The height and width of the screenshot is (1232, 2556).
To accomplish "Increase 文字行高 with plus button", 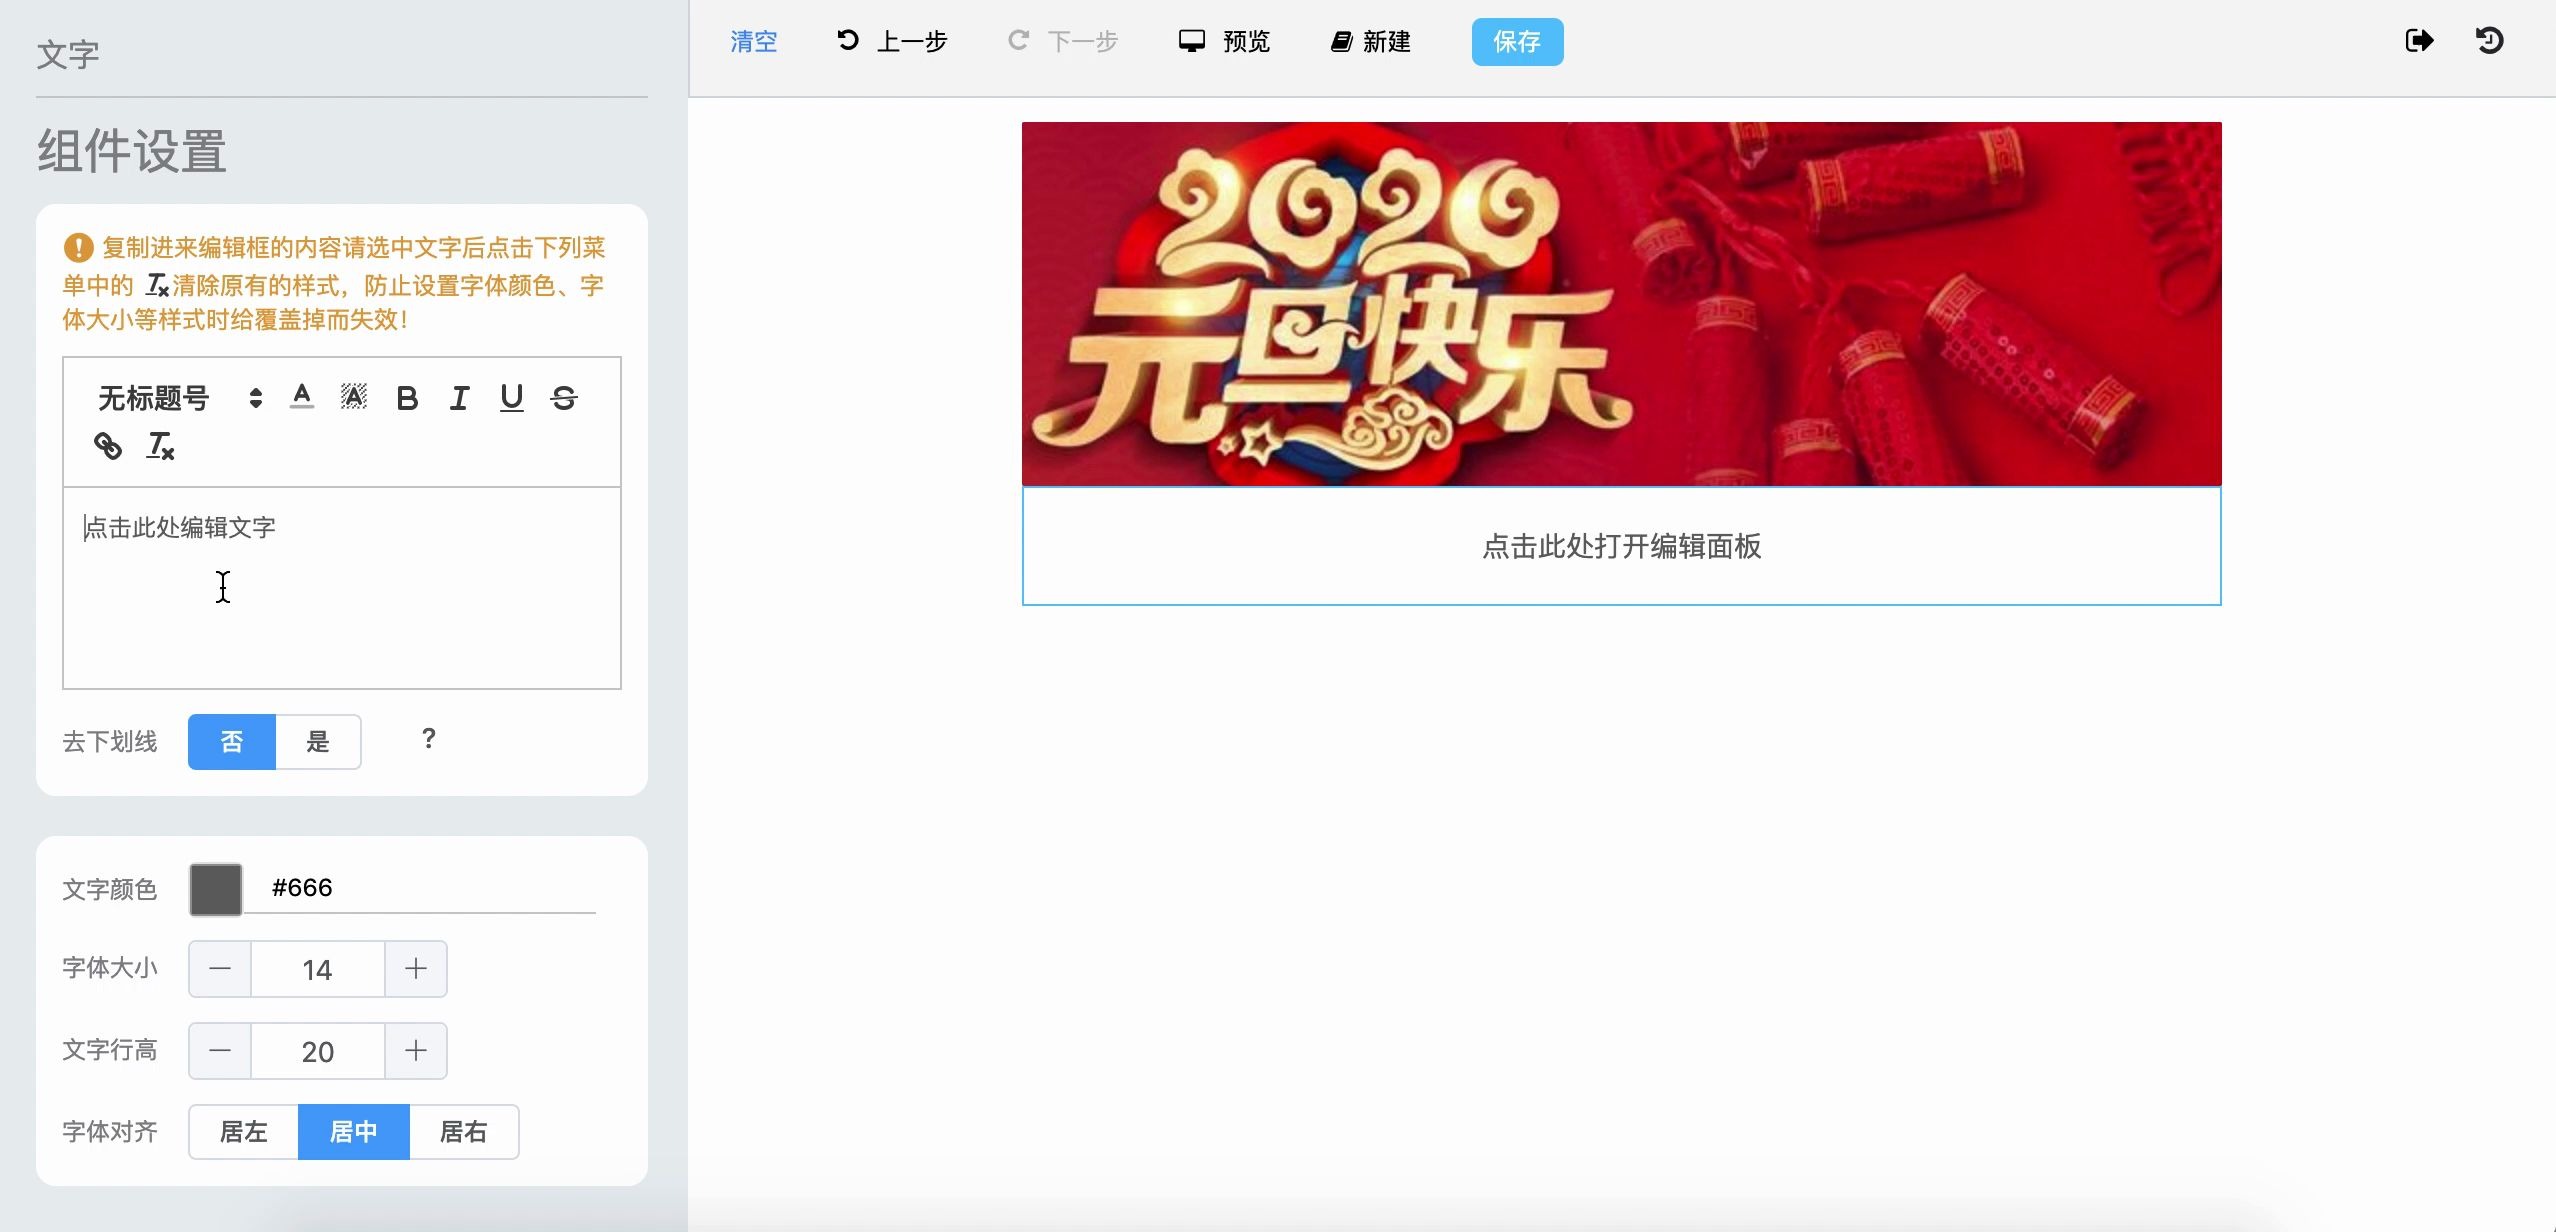I will tap(416, 1051).
